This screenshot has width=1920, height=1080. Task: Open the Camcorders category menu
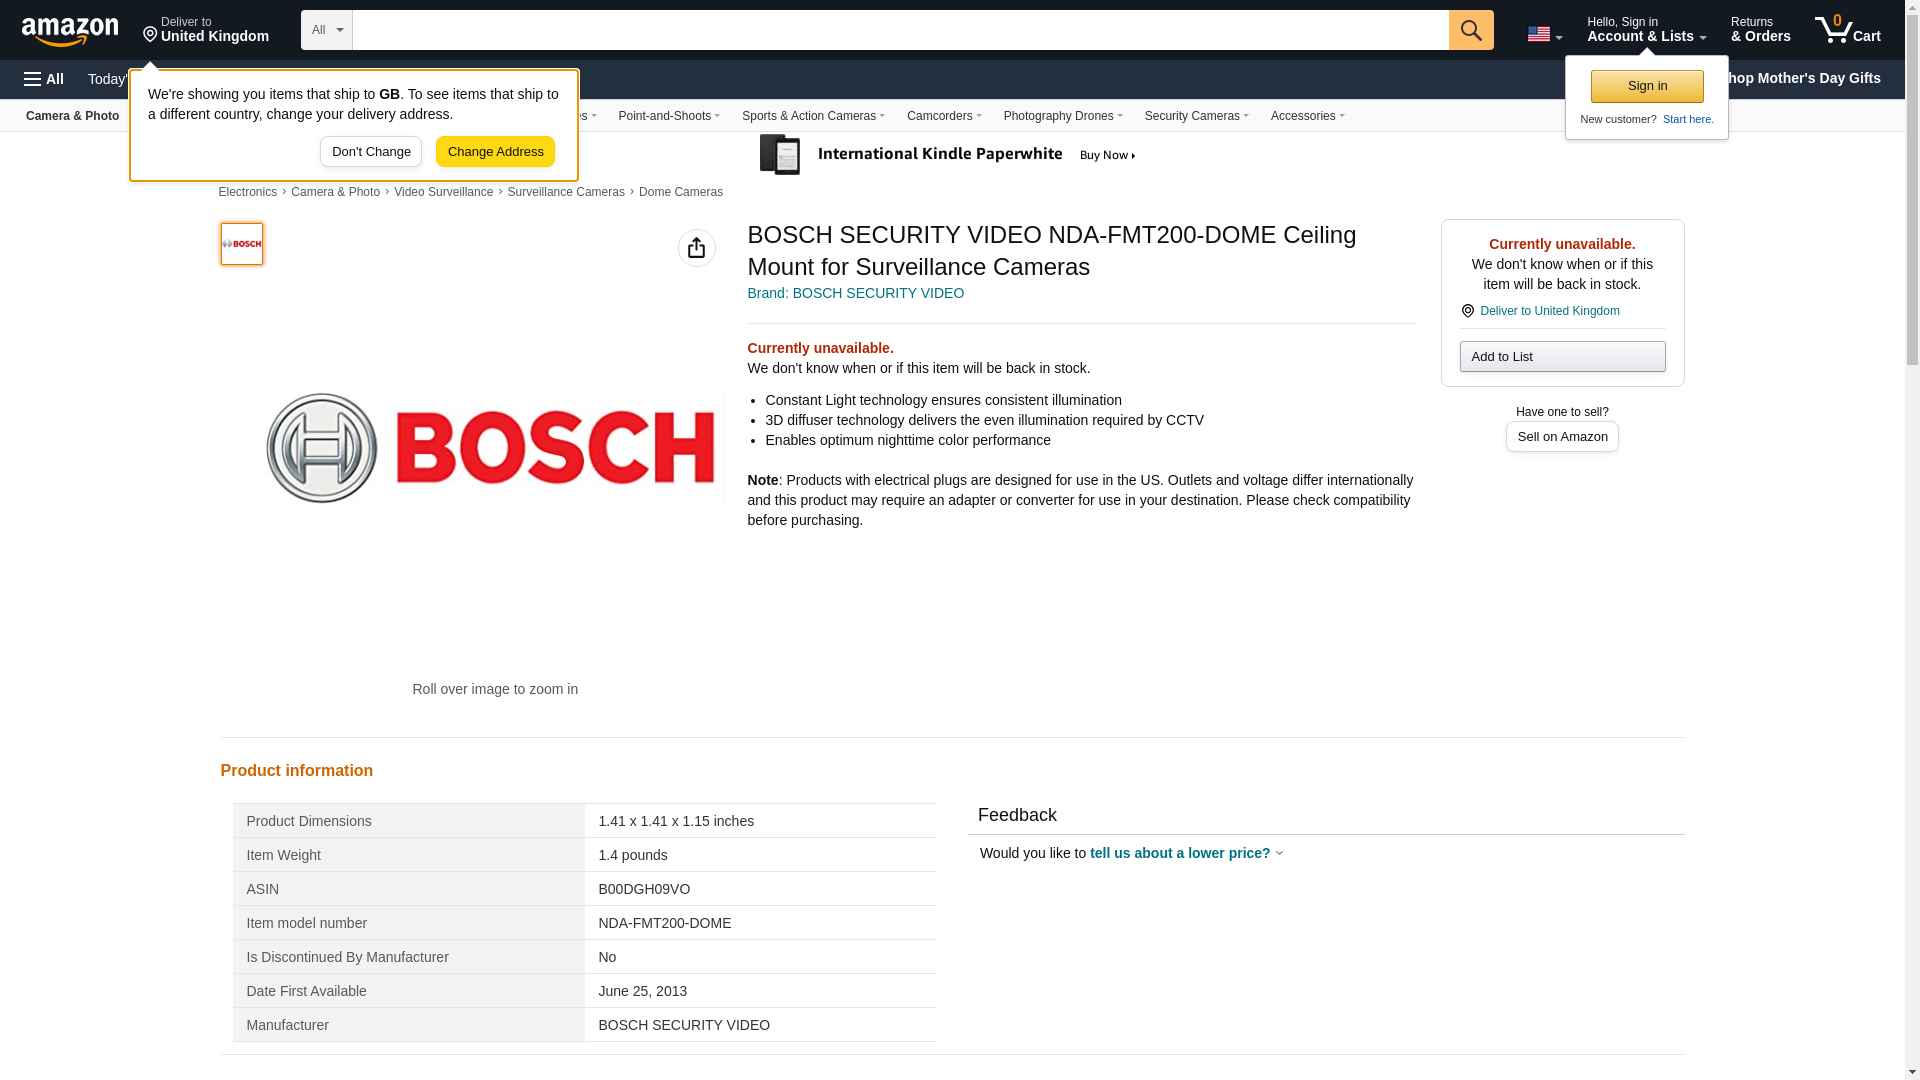943,116
